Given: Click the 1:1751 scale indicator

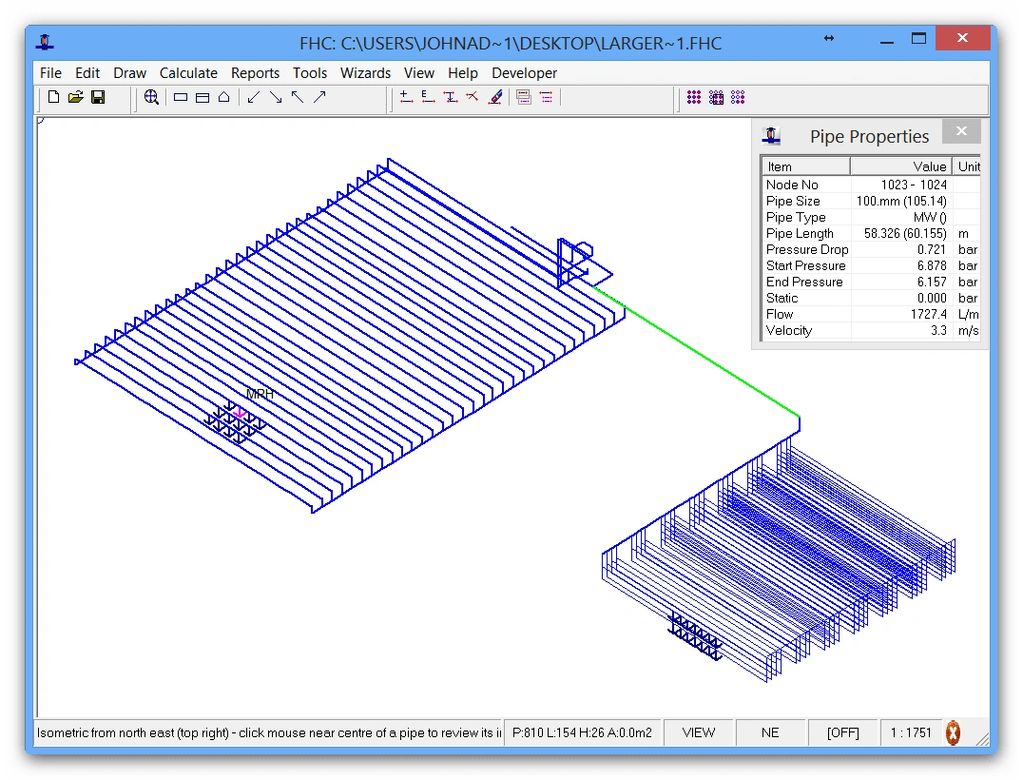Looking at the screenshot, I should (910, 732).
